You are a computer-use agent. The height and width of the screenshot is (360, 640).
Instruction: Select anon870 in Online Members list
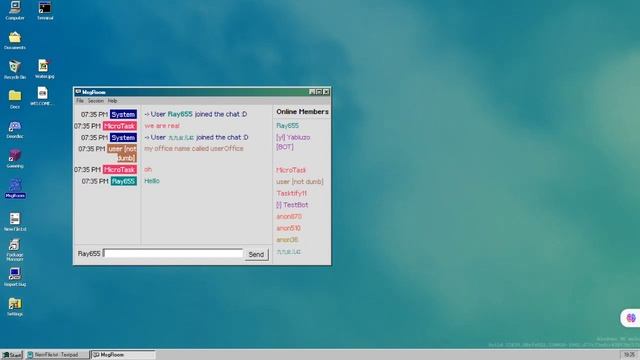point(289,216)
